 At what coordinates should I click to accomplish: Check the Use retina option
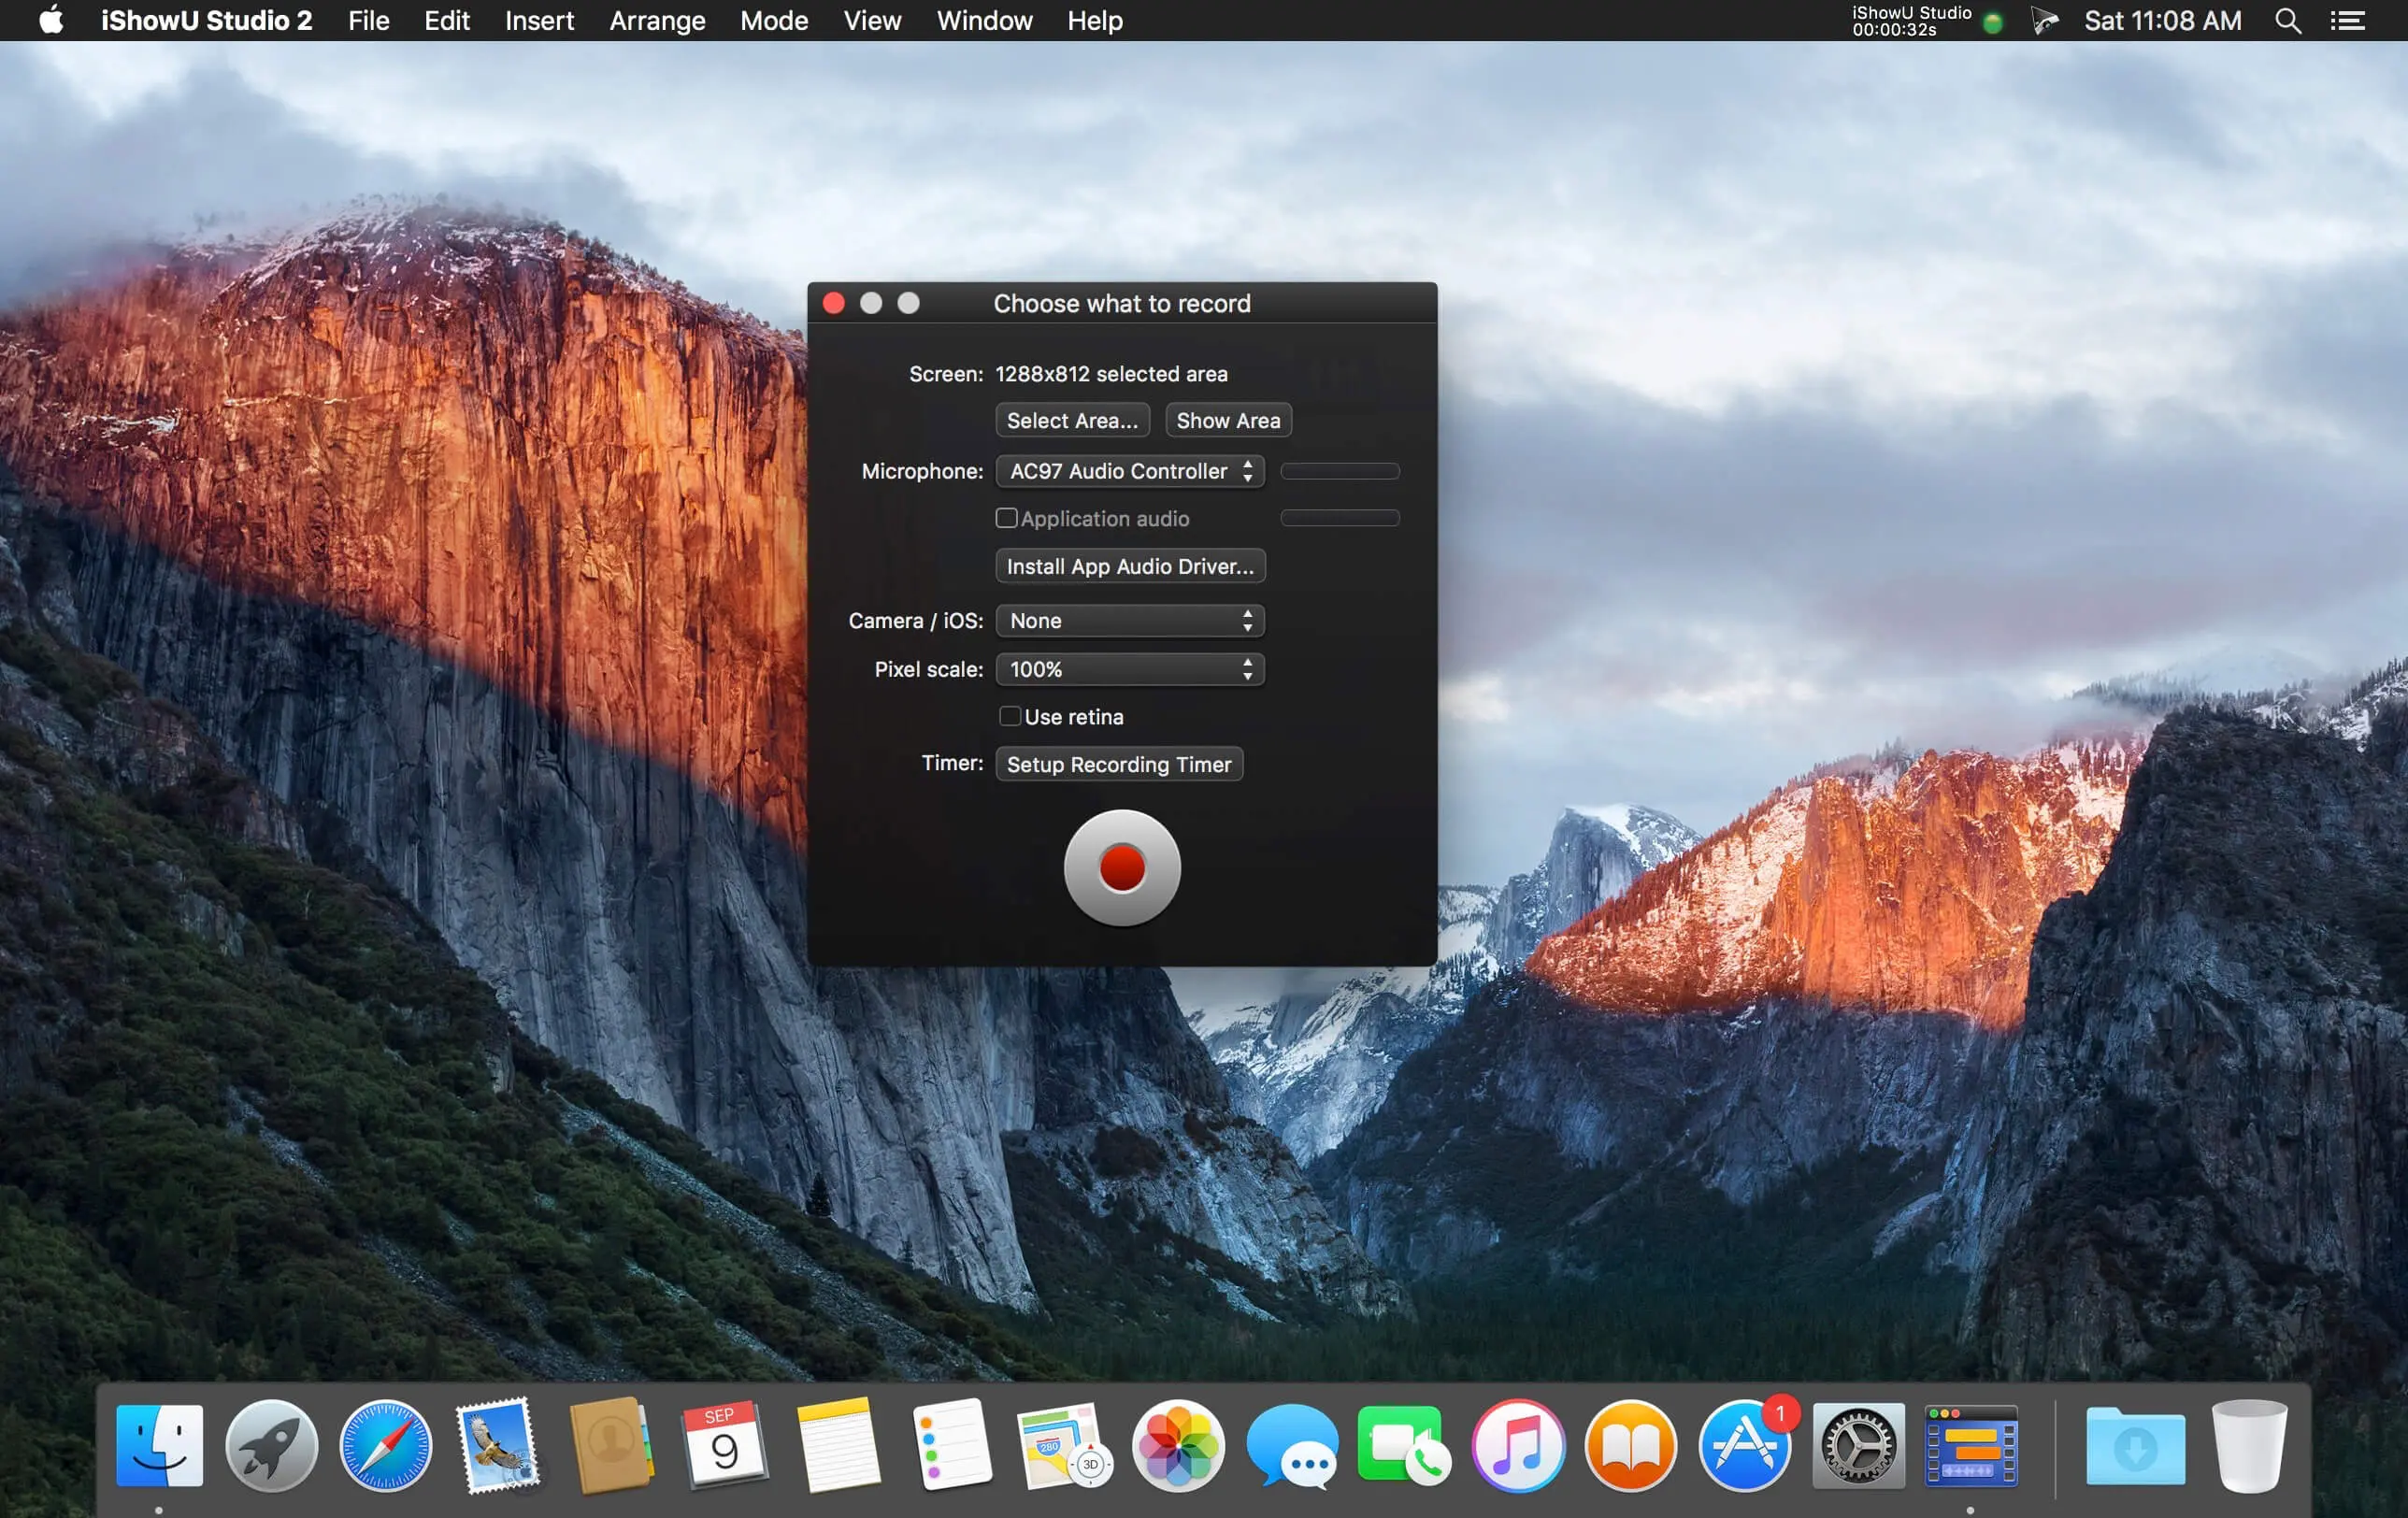pos(1010,716)
